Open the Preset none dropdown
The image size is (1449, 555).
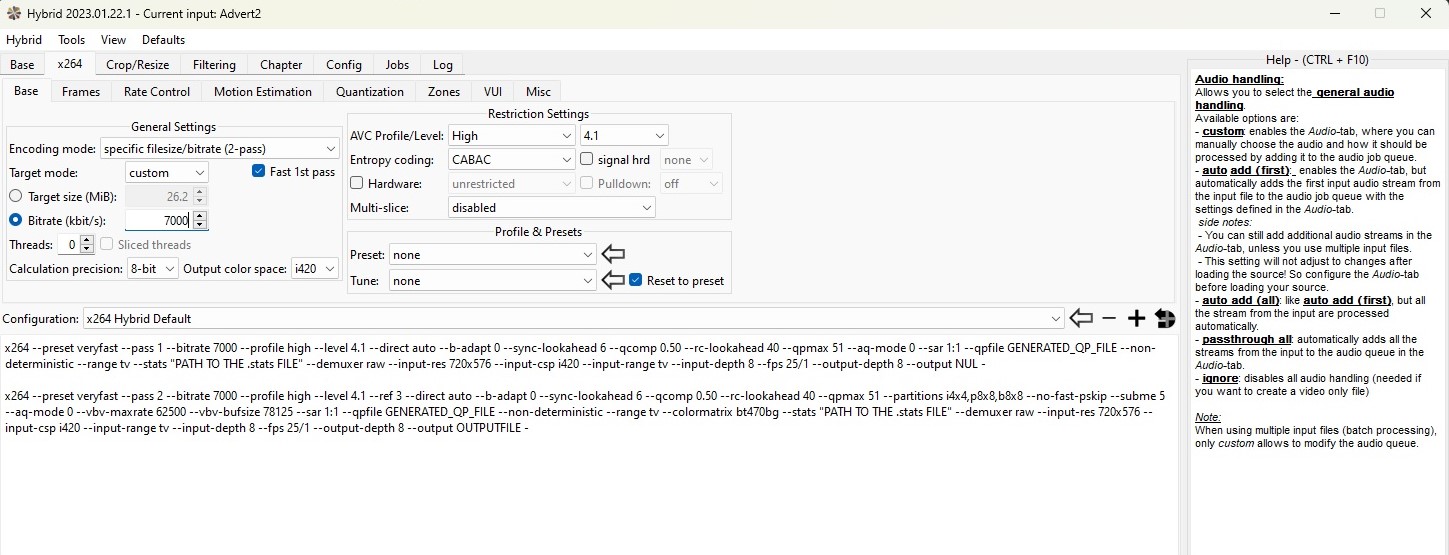tap(493, 255)
